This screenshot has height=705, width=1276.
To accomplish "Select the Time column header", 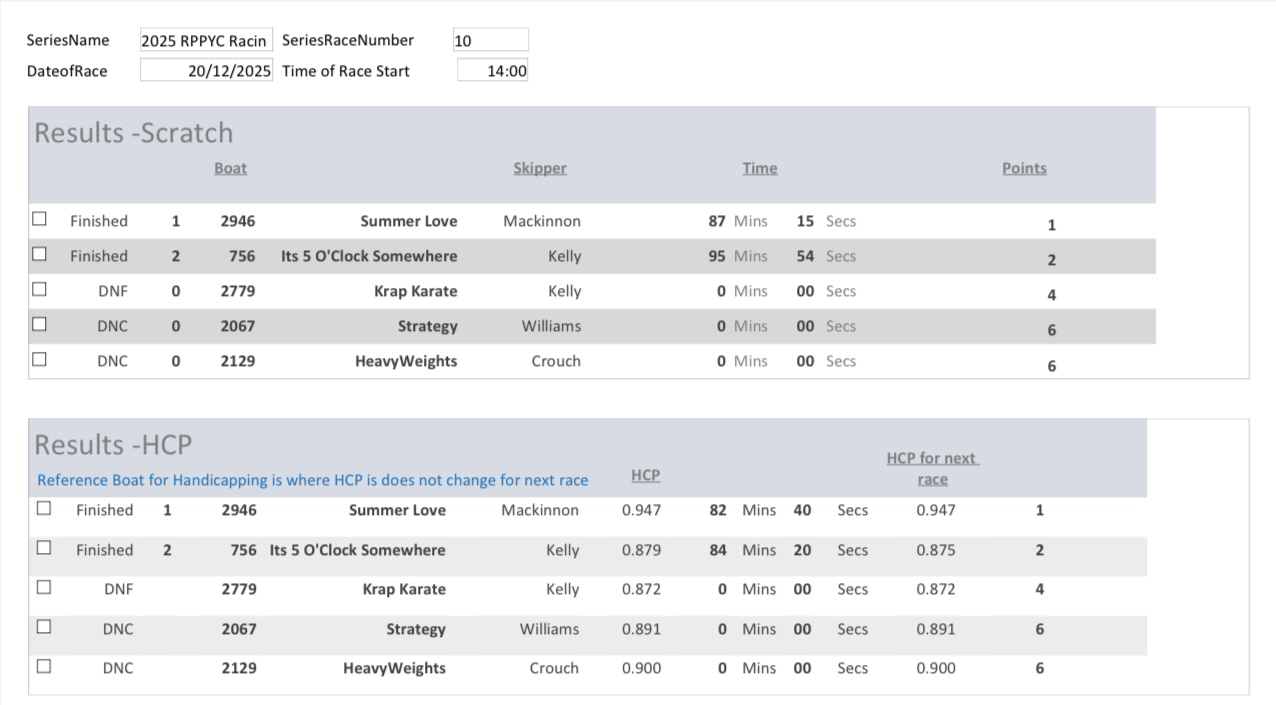I will click(x=759, y=168).
